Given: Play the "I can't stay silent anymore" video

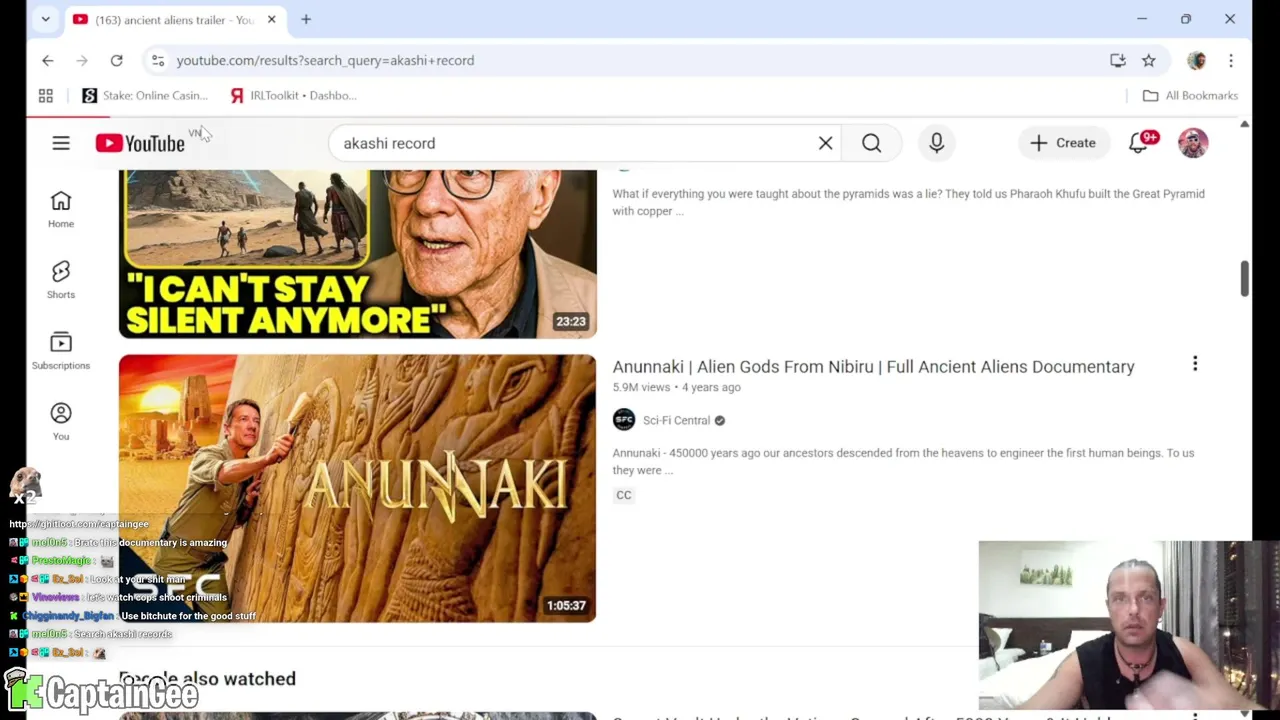Looking at the screenshot, I should (x=357, y=254).
